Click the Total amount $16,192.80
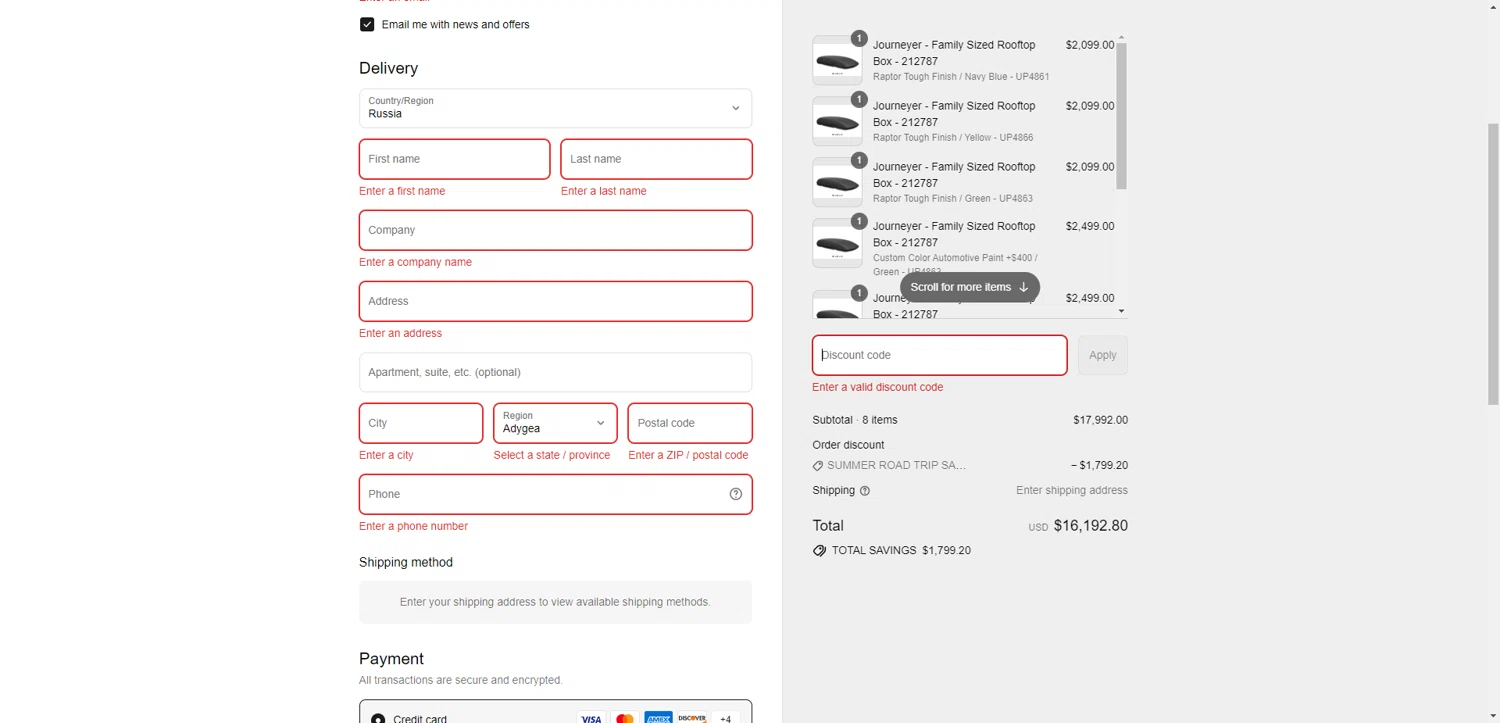 (1091, 526)
